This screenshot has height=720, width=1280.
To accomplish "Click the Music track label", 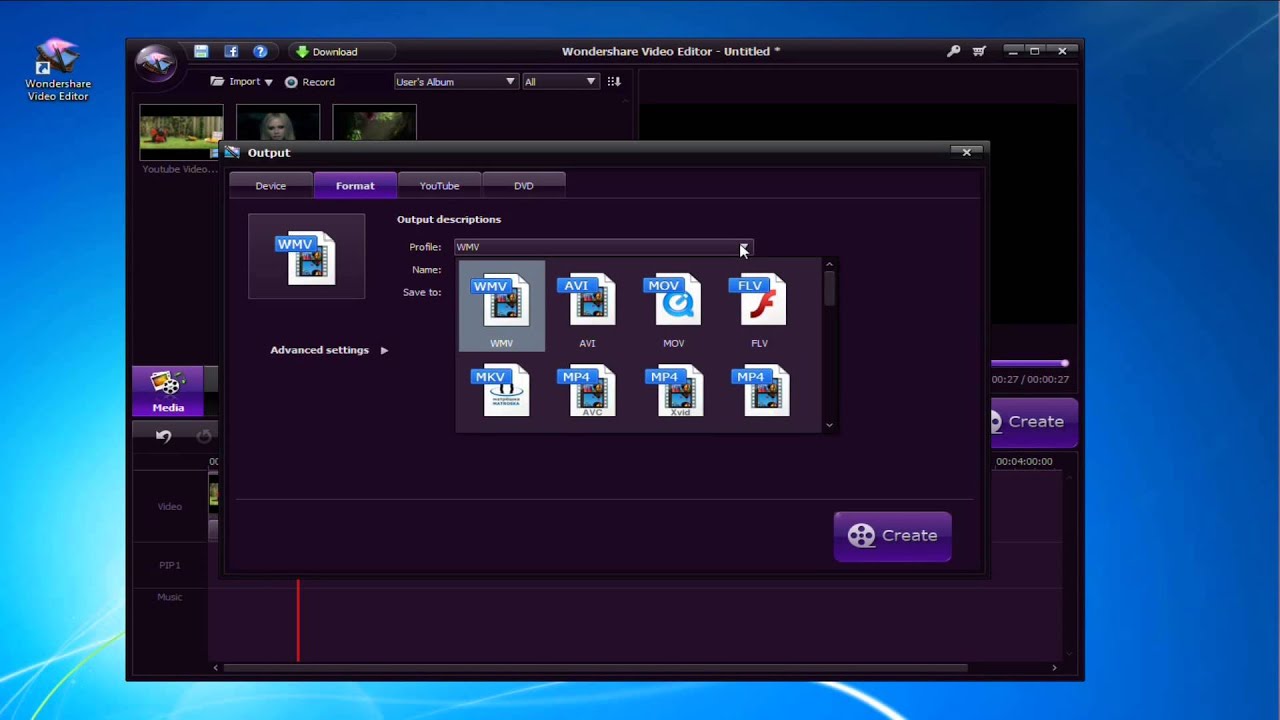I will point(170,597).
